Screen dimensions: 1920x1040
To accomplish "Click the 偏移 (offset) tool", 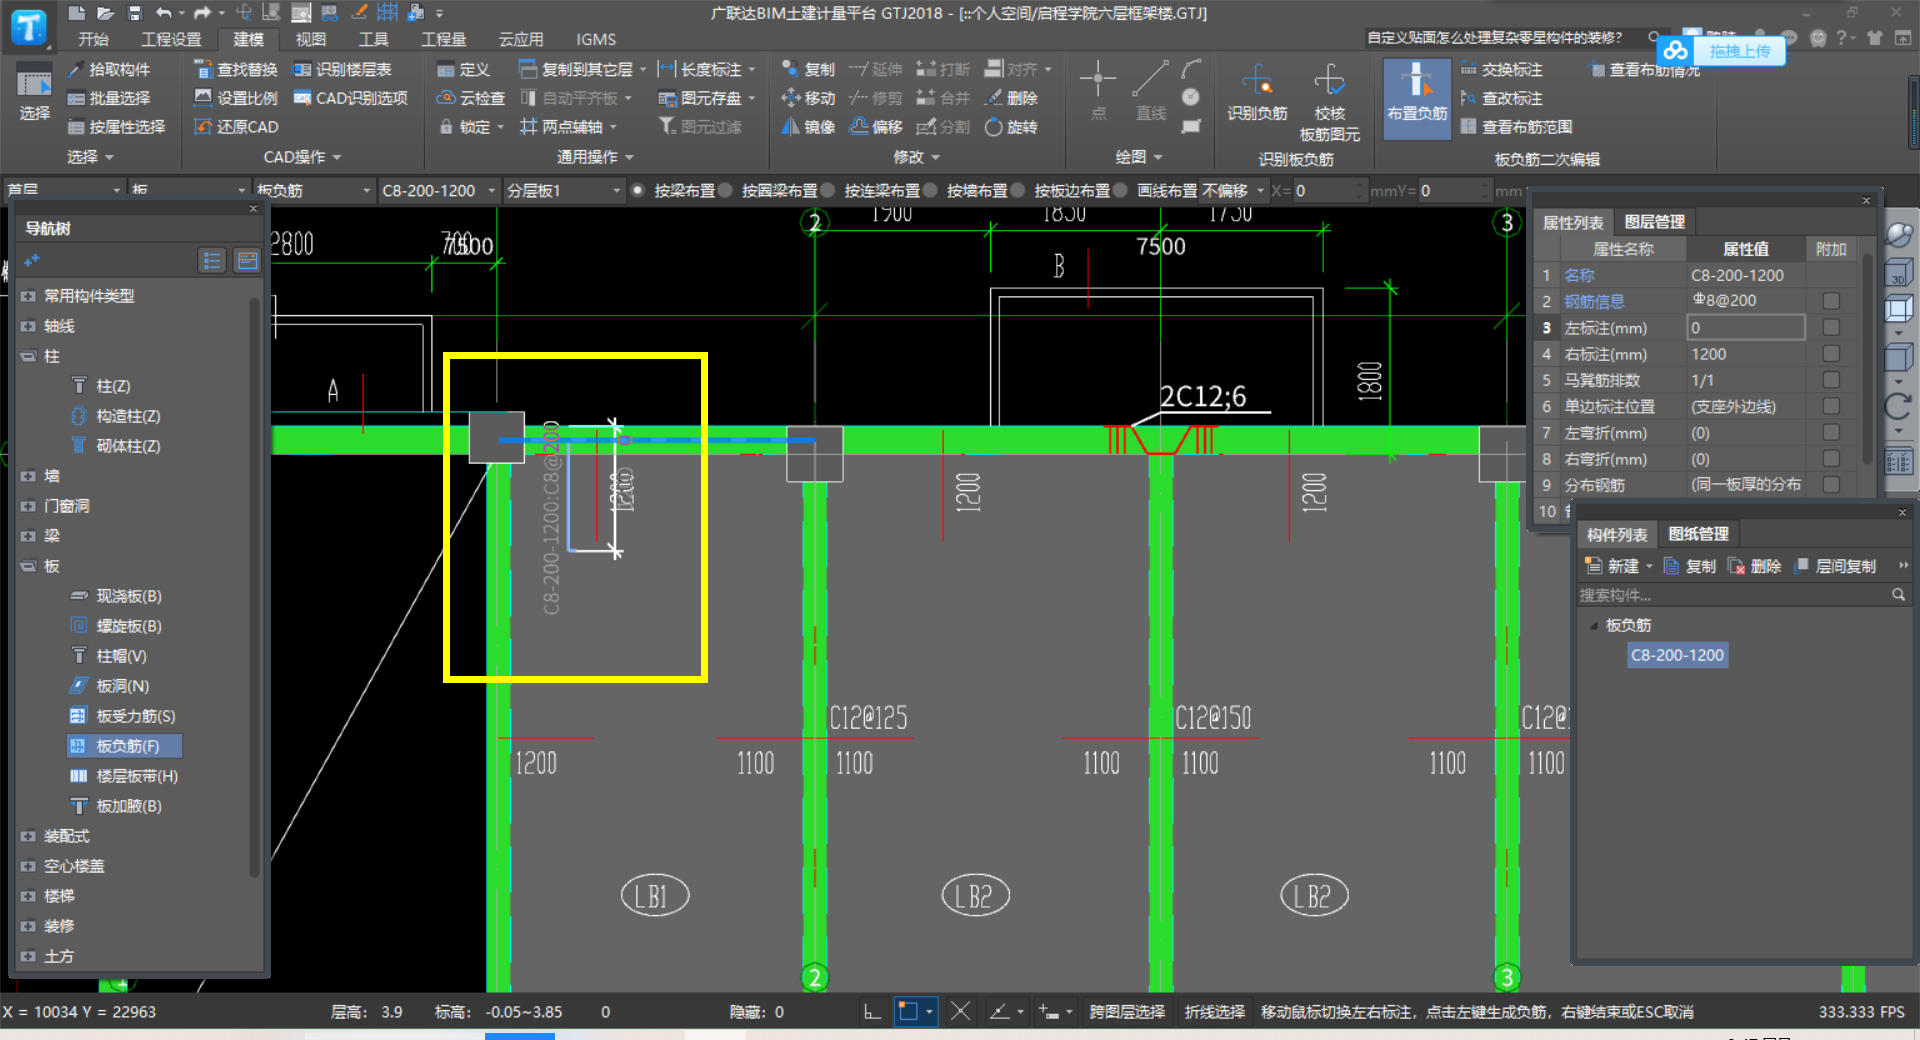I will (x=876, y=127).
